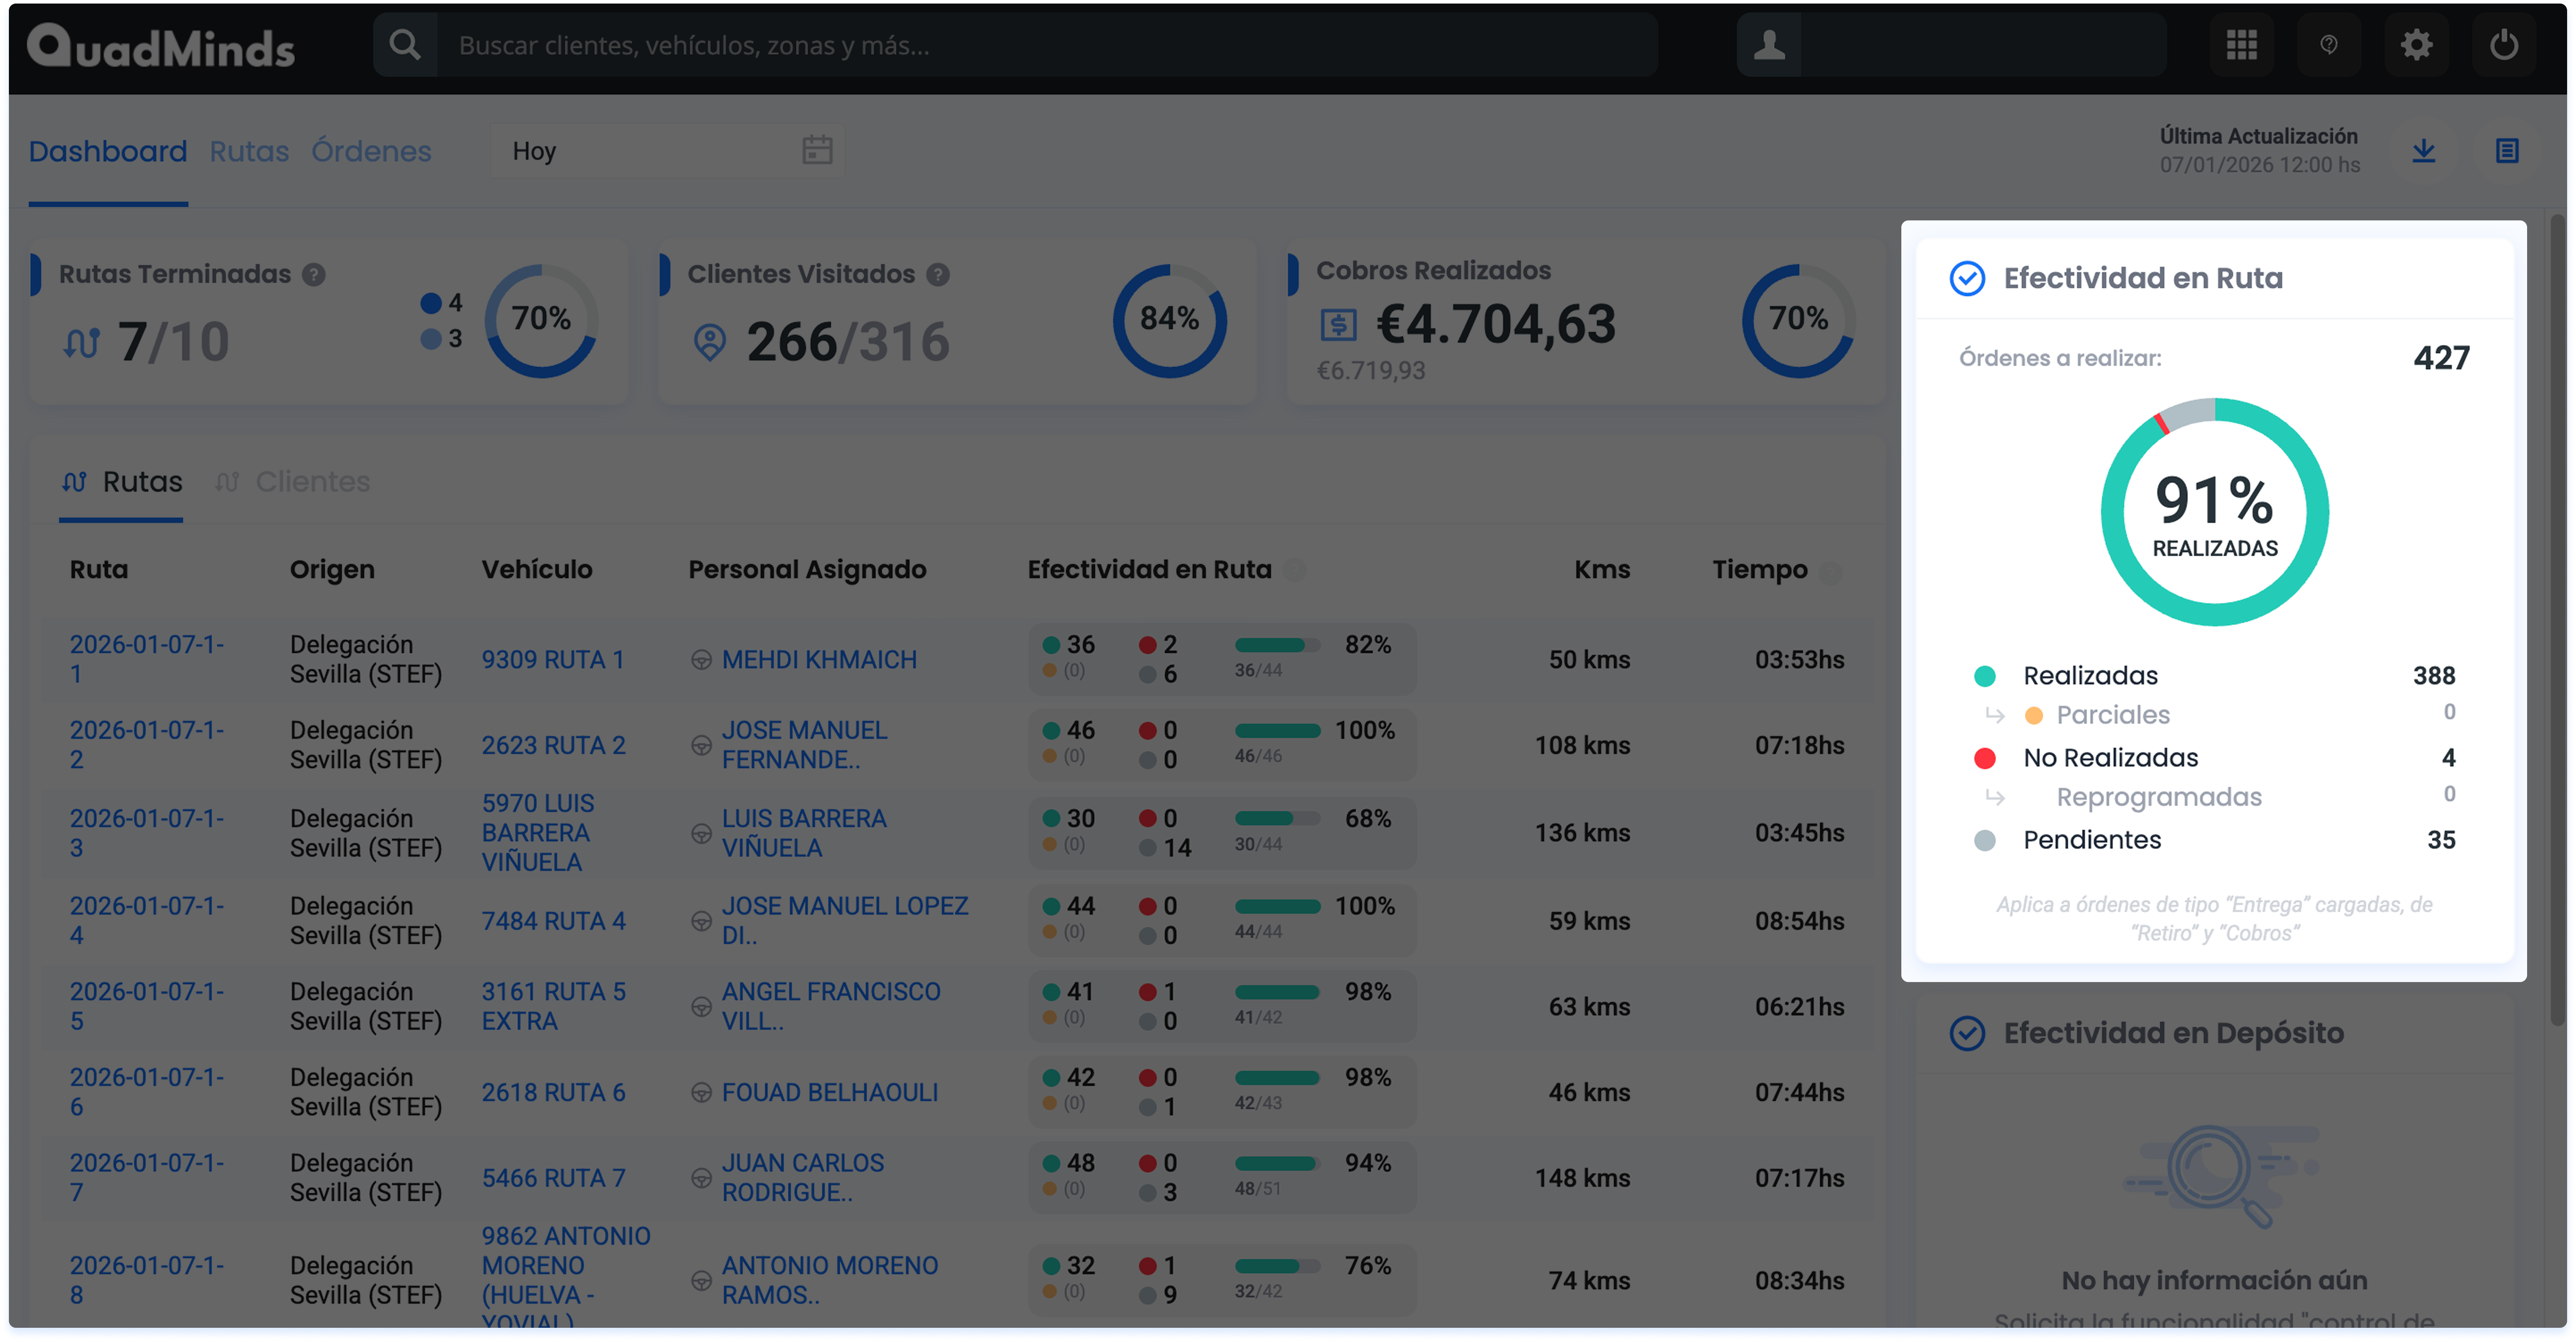Open the settings gear icon
This screenshot has height=1342, width=2576.
pos(2416,45)
